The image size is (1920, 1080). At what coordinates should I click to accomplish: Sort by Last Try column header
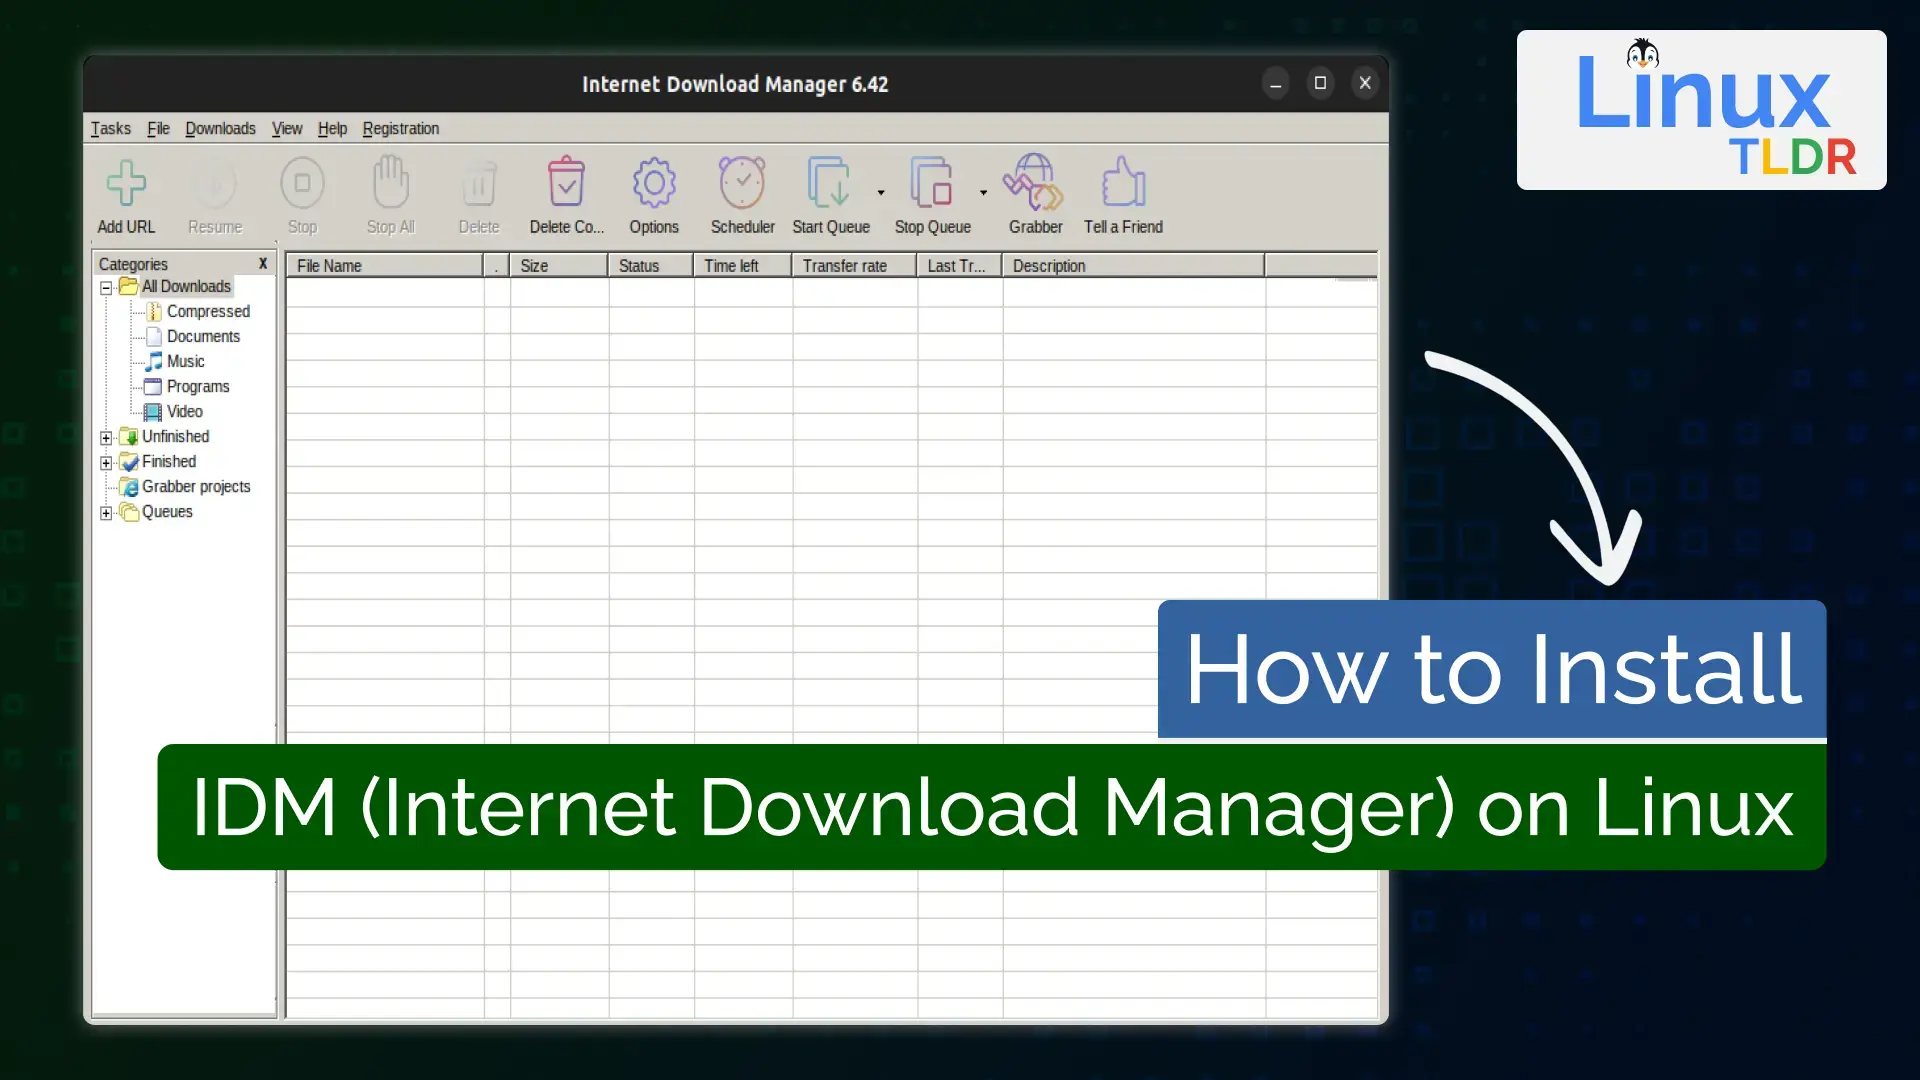(959, 265)
